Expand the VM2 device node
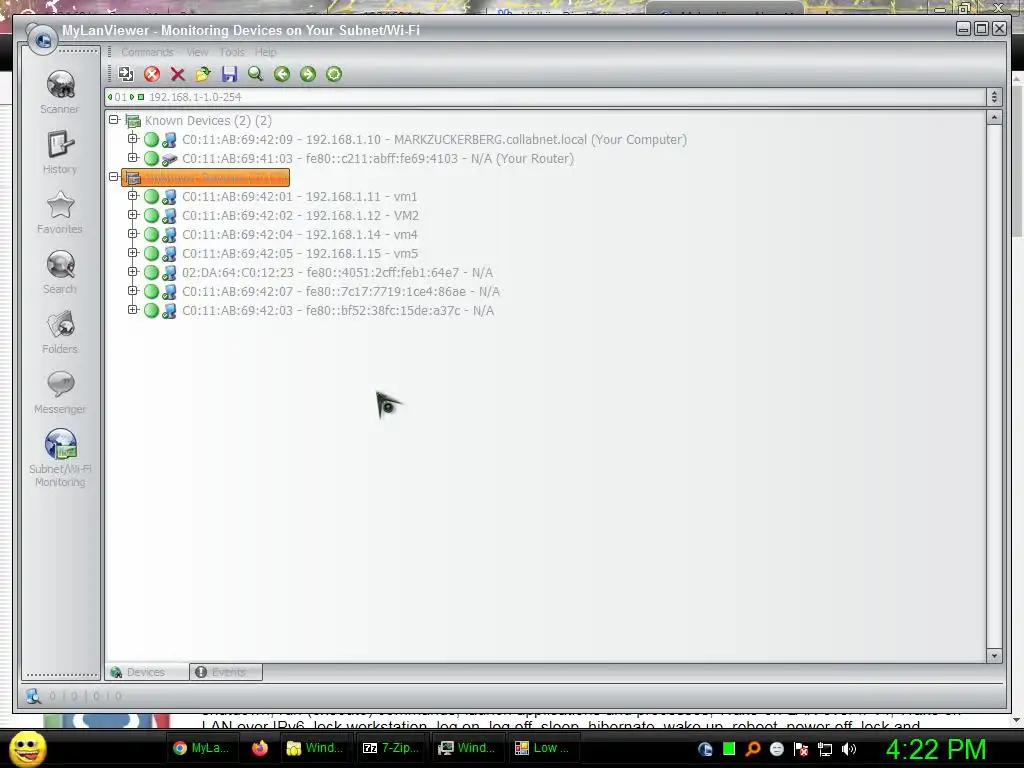1024x768 pixels. point(133,215)
